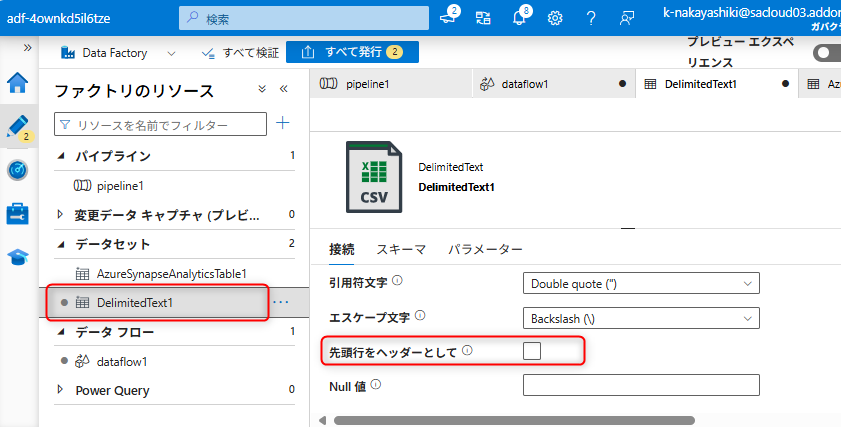Viewport: 841px width, 427px height.
Task: Select the Author pencil icon in sidebar
Action: [x=18, y=127]
